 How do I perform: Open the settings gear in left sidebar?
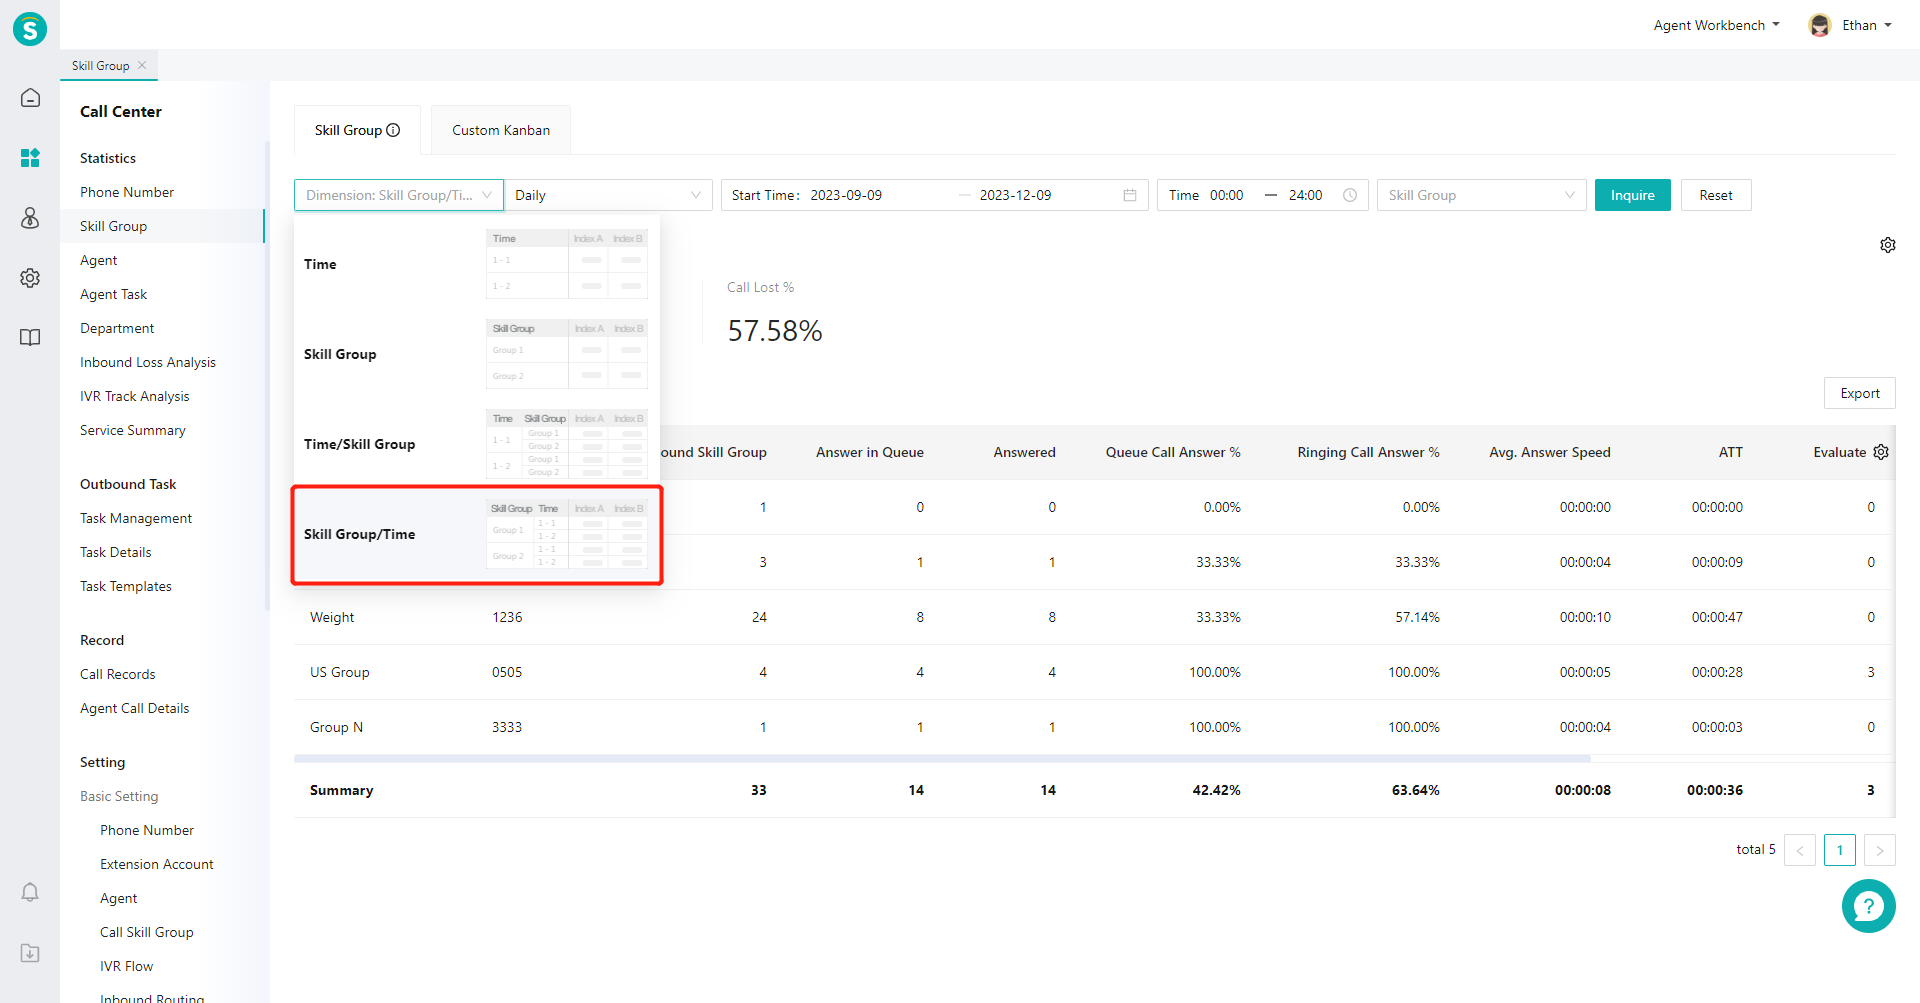[30, 278]
